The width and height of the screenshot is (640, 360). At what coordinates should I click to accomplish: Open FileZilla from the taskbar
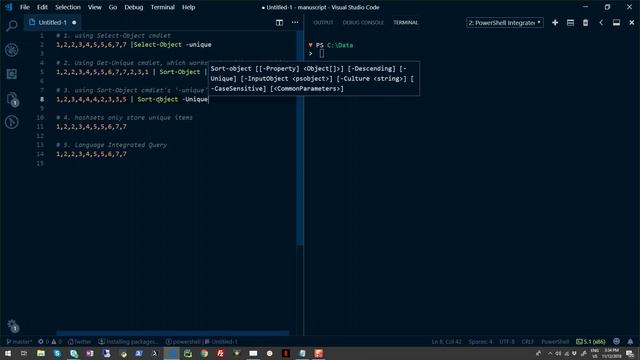[x=220, y=353]
